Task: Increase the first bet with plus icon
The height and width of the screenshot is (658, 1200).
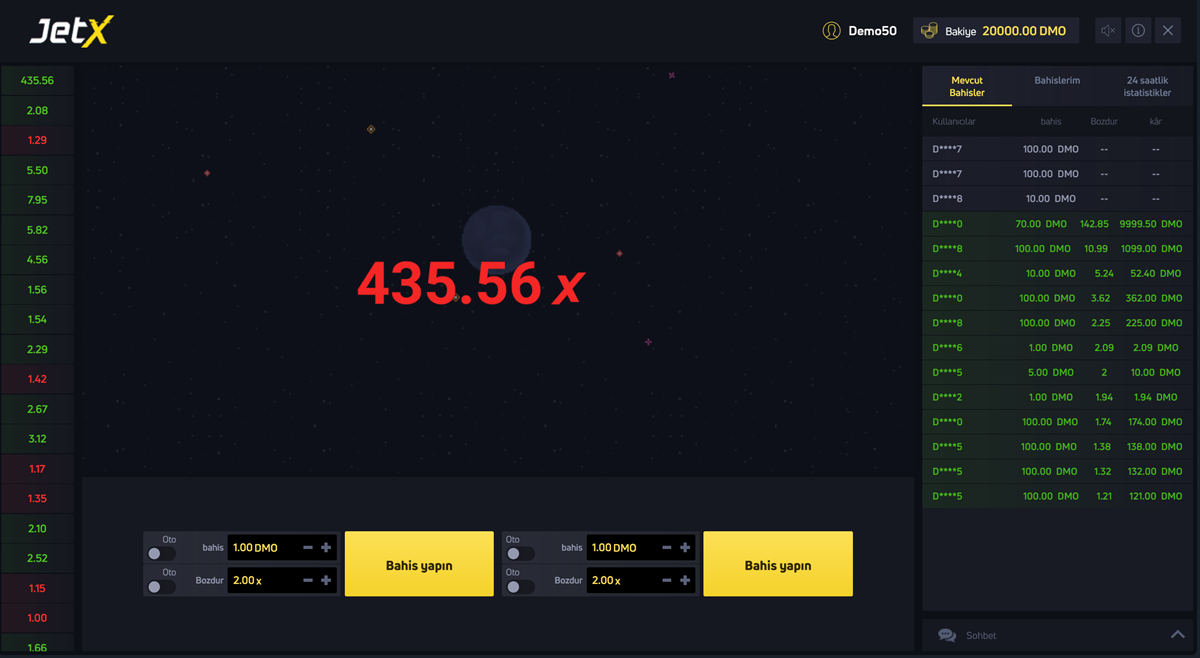Action: point(327,547)
